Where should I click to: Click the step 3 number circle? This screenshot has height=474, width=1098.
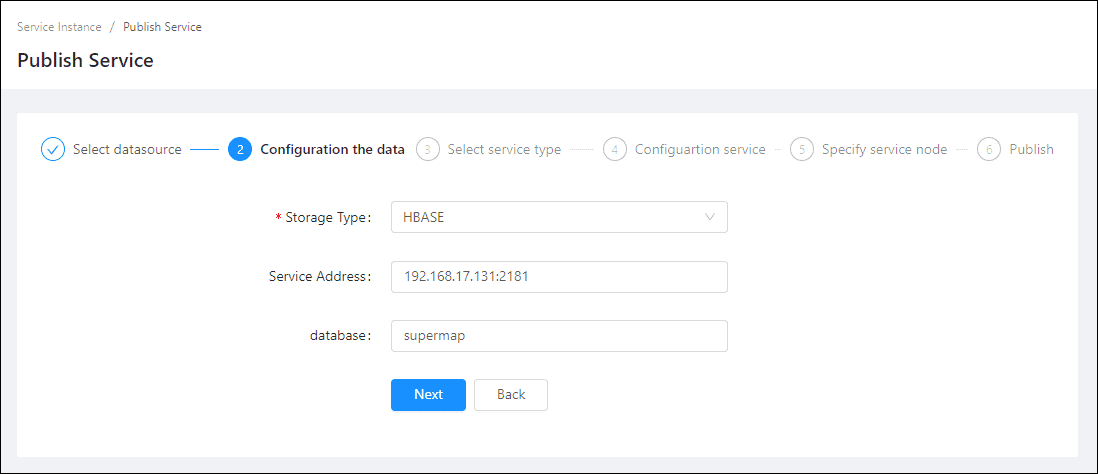[428, 149]
